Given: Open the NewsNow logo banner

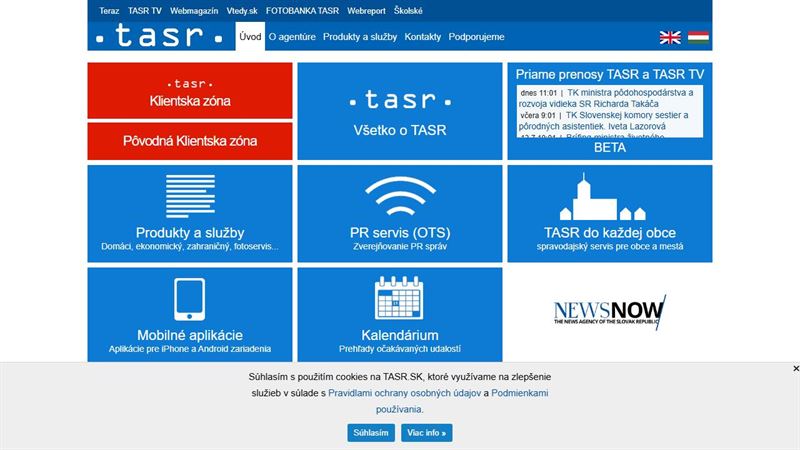Looking at the screenshot, I should (x=610, y=312).
